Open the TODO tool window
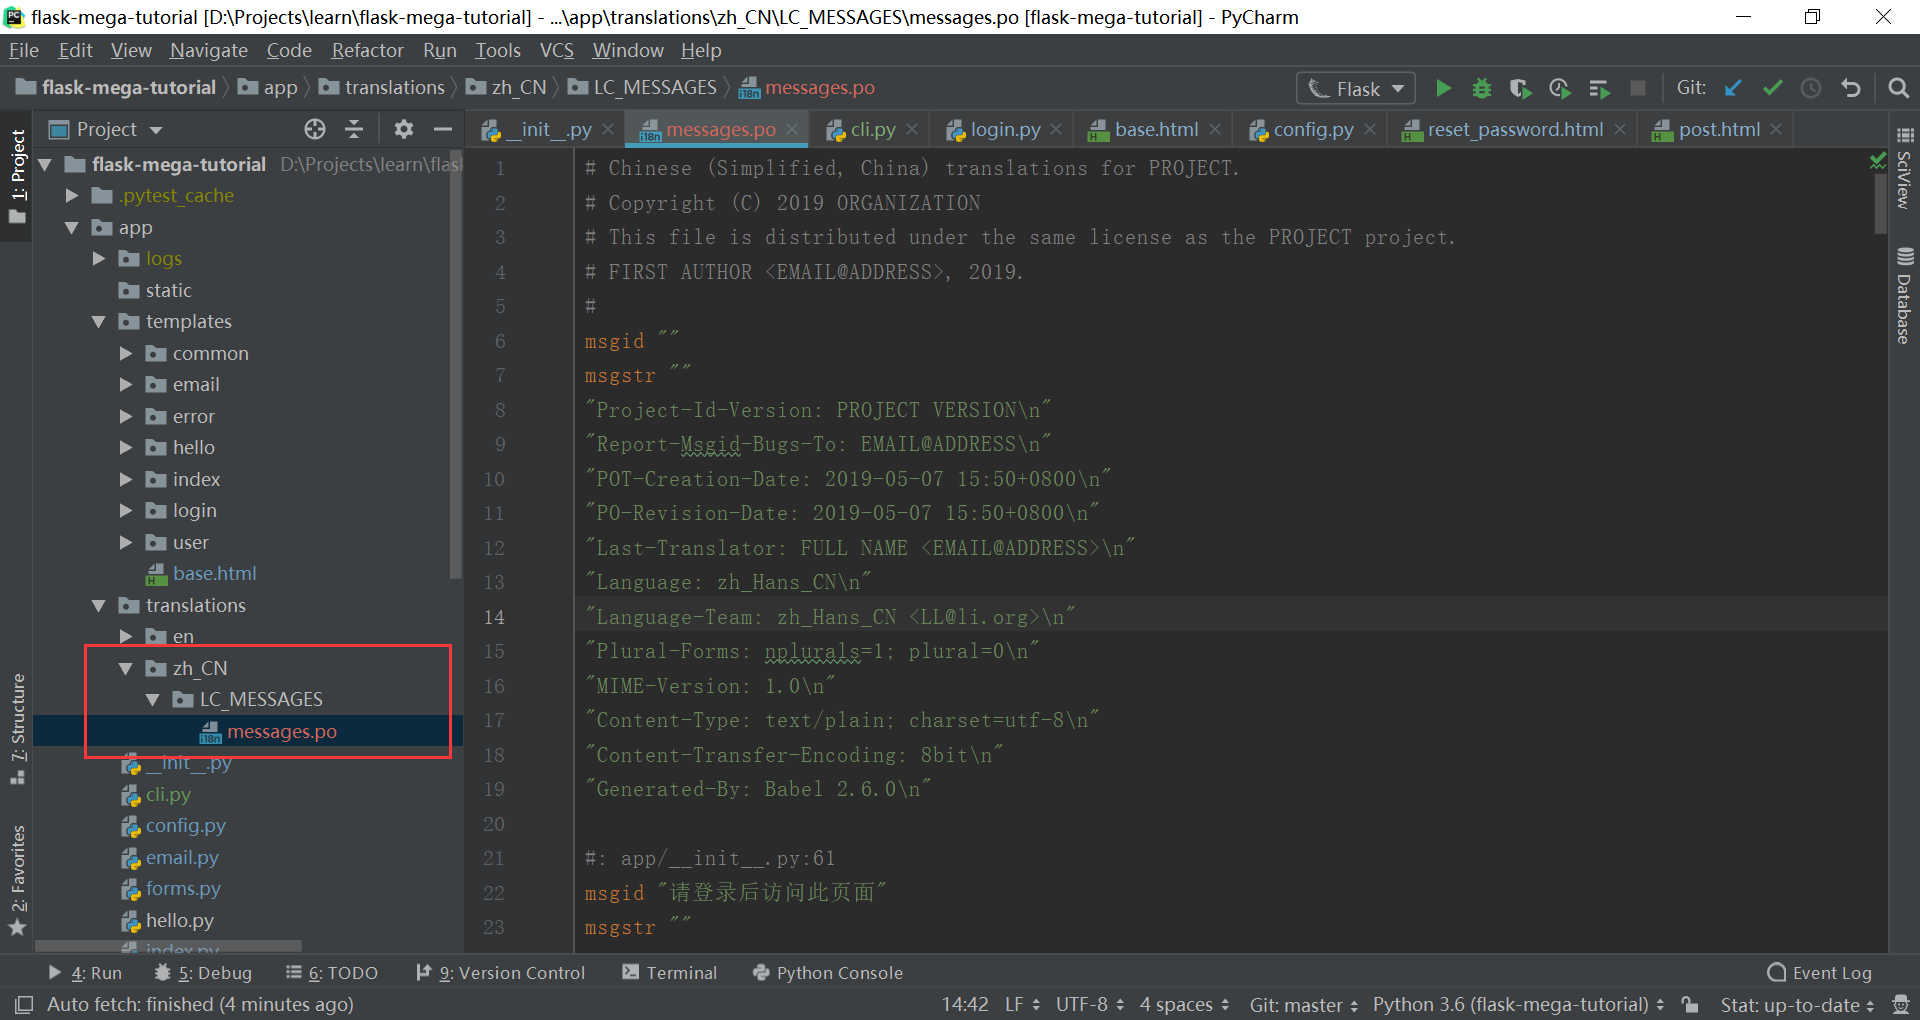Viewport: 1920px width, 1020px height. tap(332, 973)
